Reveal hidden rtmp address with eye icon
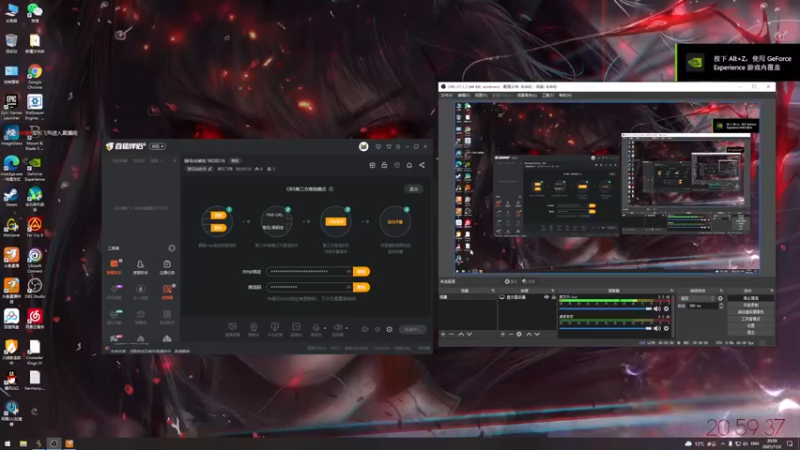Screen dimensions: 800x450 [x=348, y=271]
